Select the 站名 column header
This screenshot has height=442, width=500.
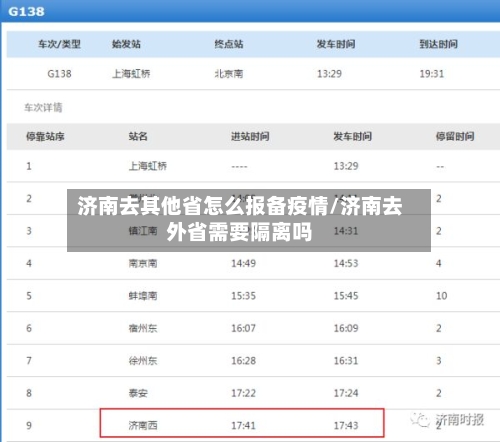(x=138, y=136)
